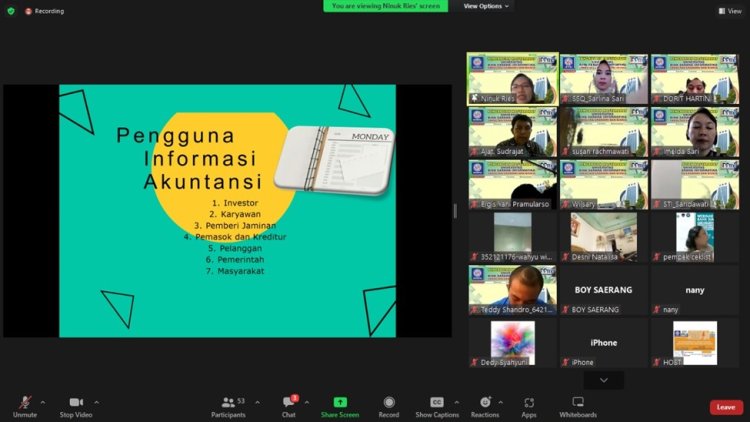Select Ajat Sudrajat video thumbnail

(512, 132)
